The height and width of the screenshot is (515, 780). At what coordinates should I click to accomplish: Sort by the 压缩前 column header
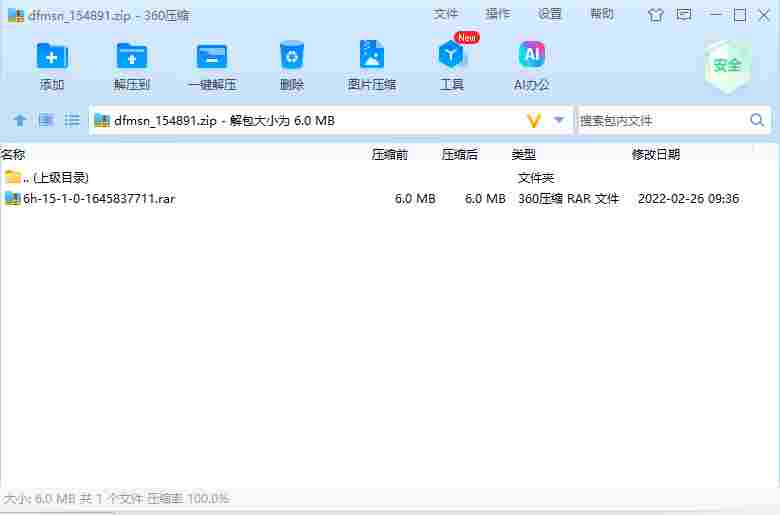(390, 155)
